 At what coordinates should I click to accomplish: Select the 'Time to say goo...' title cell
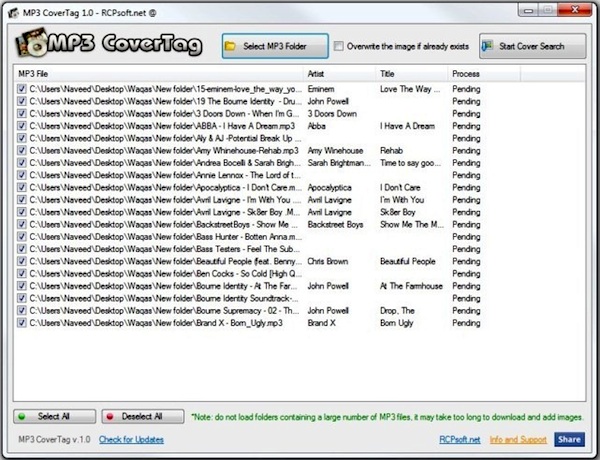[411, 163]
